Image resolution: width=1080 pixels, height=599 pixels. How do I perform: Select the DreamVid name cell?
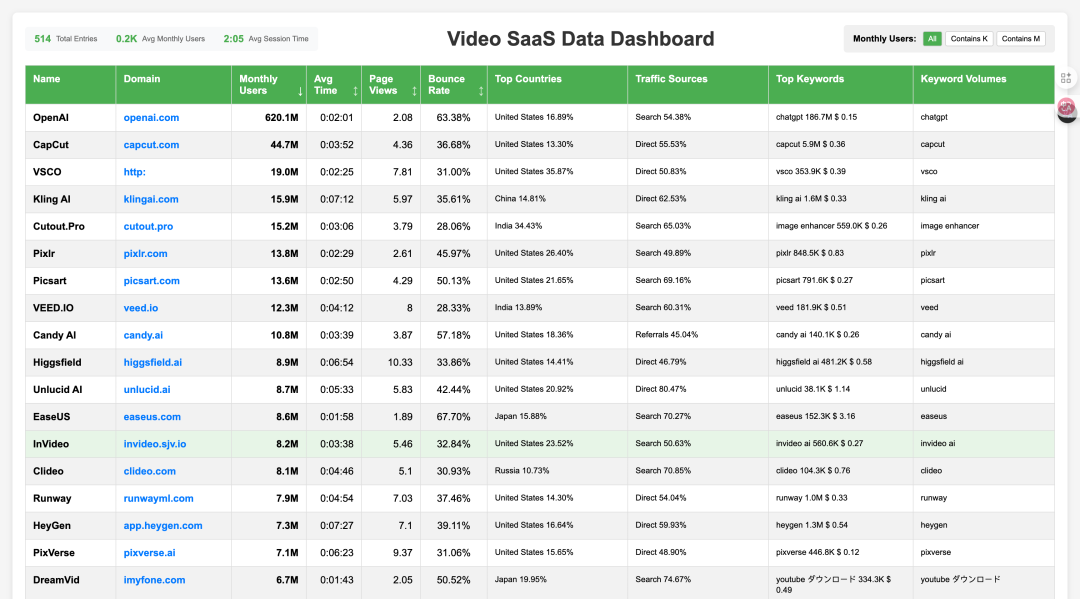(70, 580)
